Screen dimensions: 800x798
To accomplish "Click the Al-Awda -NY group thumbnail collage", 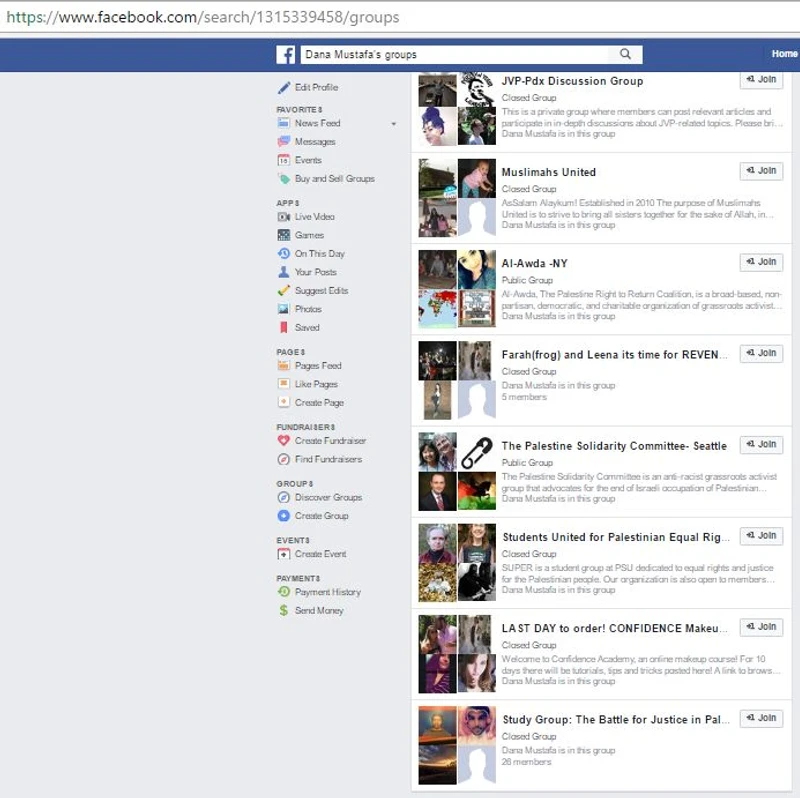I will [x=457, y=289].
